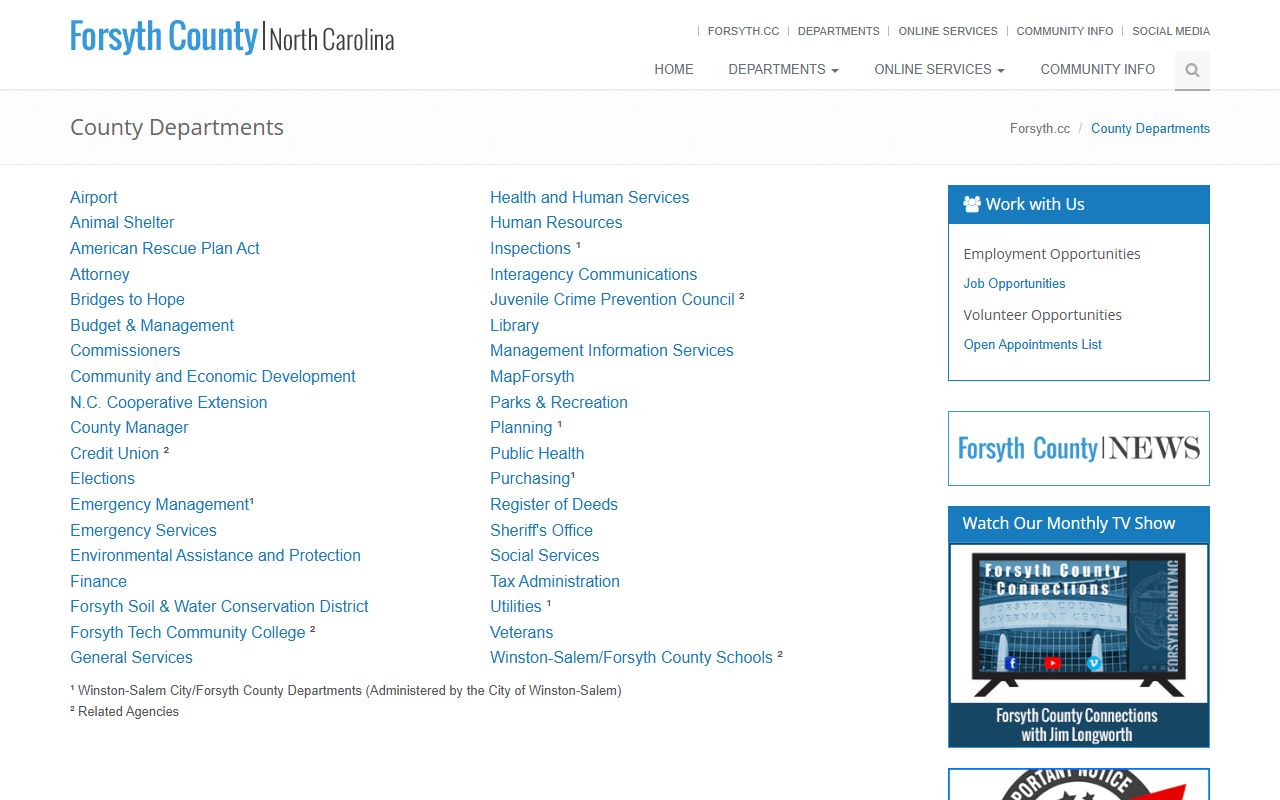Click the search magnifier icon
Viewport: 1280px width, 800px height.
[1192, 70]
